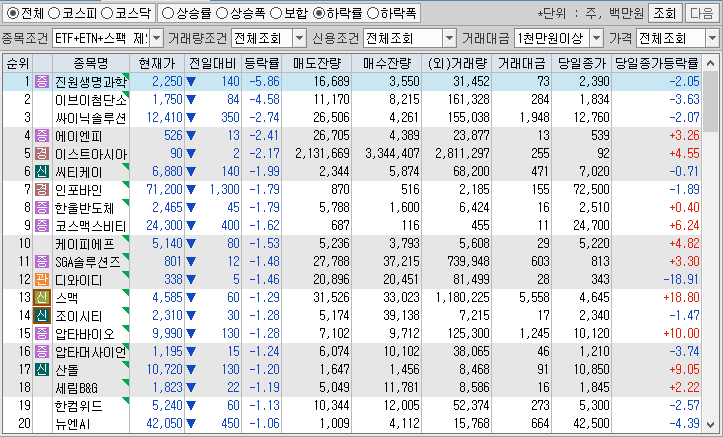The height and width of the screenshot is (437, 723).
Task: Click the 종목명 column header
Action: pos(91,64)
